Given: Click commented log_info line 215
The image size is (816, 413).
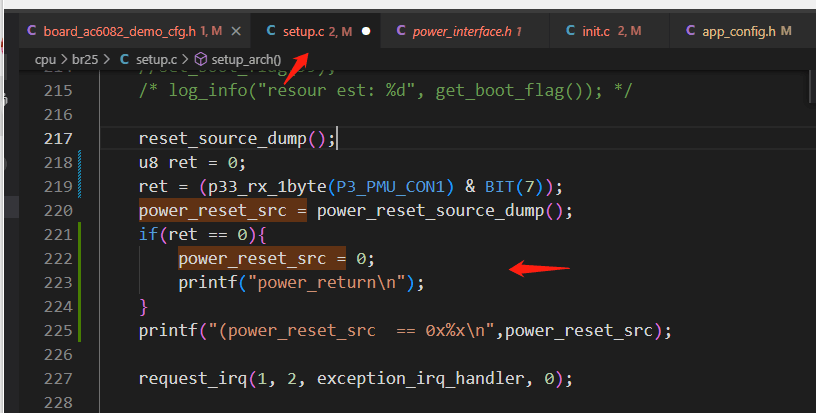Looking at the screenshot, I should 385,91.
